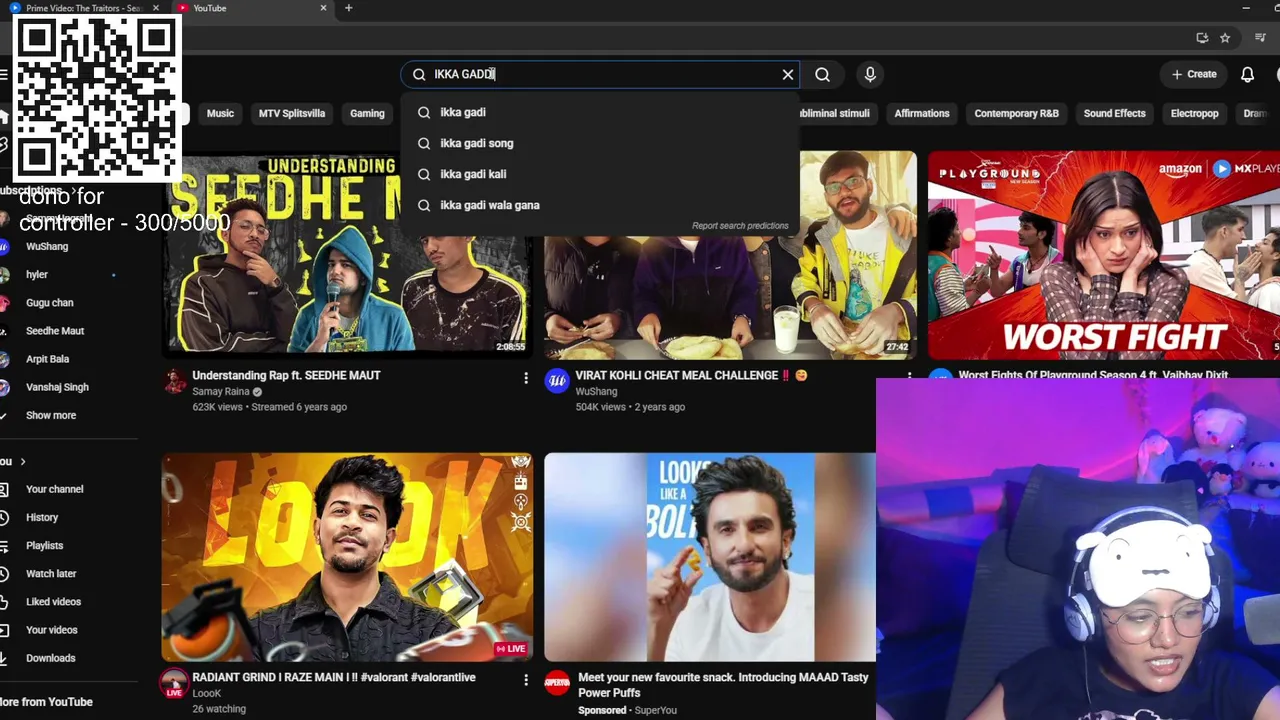The width and height of the screenshot is (1280, 720).
Task: Choose the 'ikka gadi' search suggestion
Action: click(x=600, y=112)
